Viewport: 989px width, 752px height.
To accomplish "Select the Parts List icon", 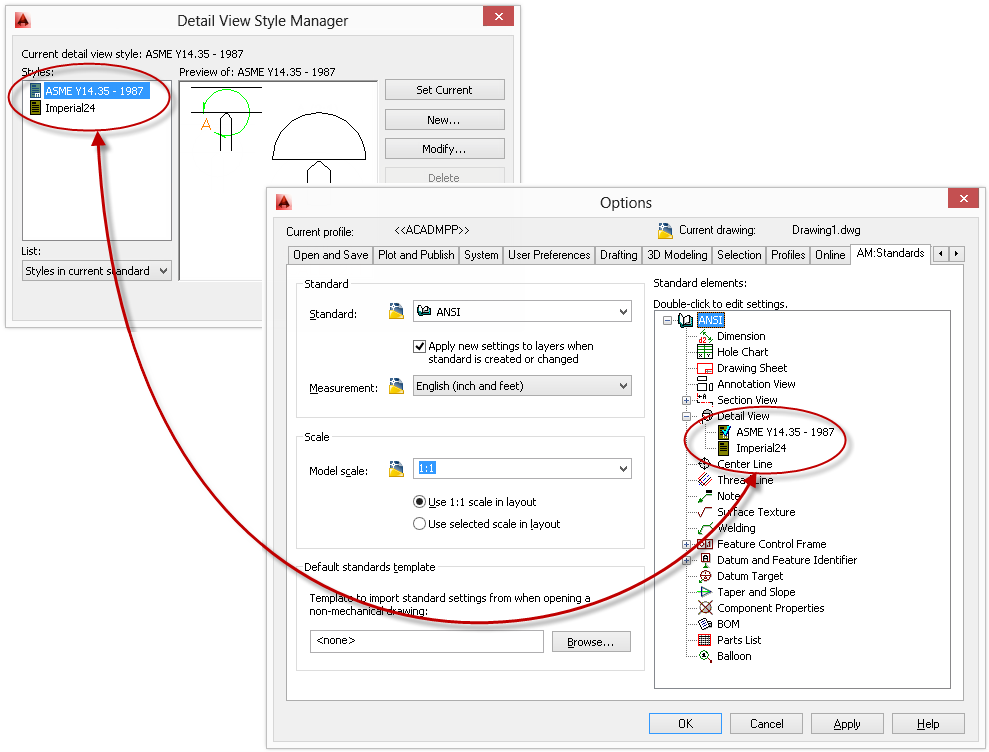I will 705,640.
